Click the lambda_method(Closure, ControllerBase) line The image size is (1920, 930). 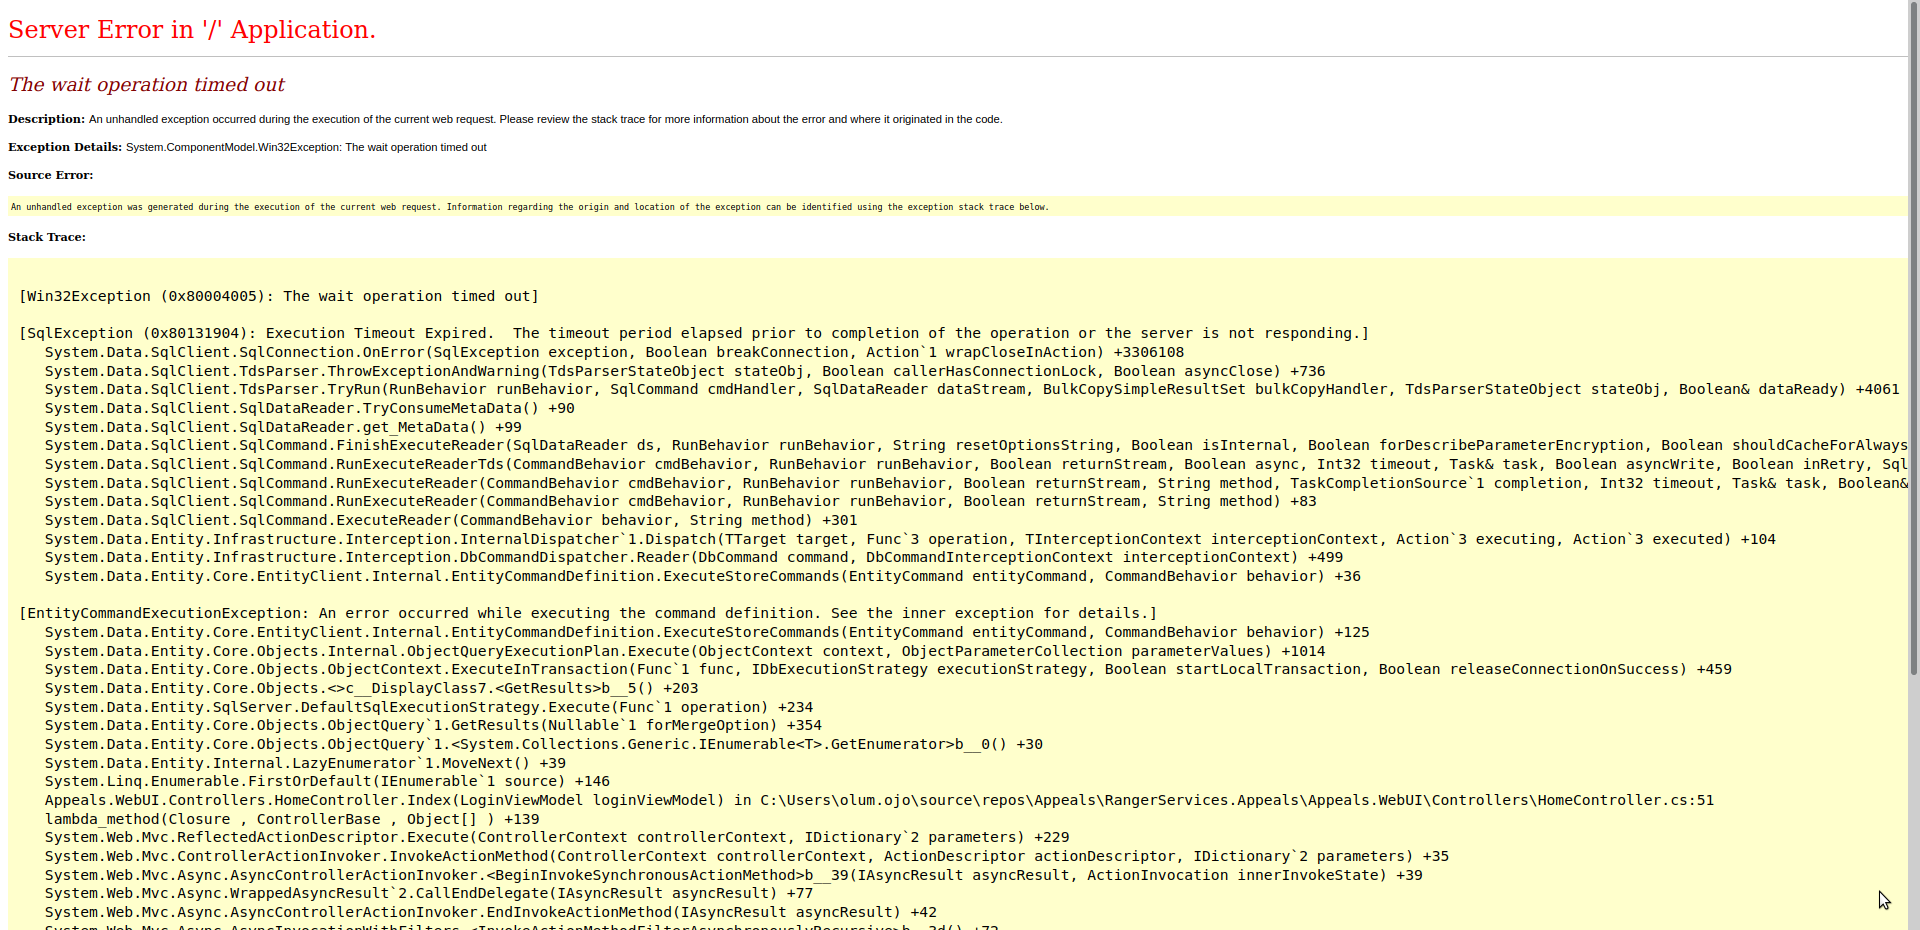pyautogui.click(x=291, y=819)
